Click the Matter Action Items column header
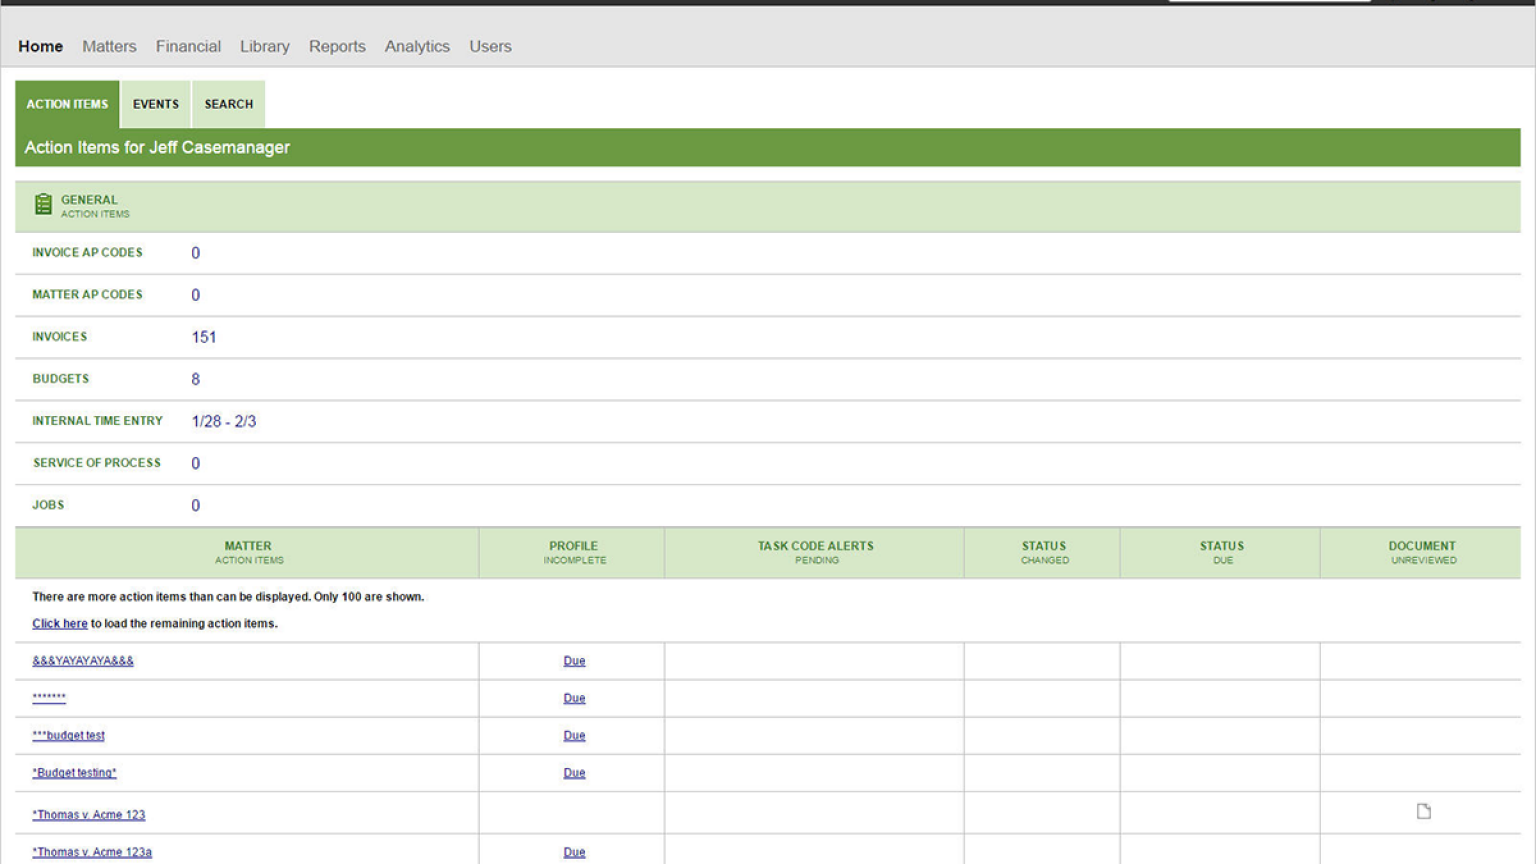This screenshot has width=1536, height=864. (248, 553)
